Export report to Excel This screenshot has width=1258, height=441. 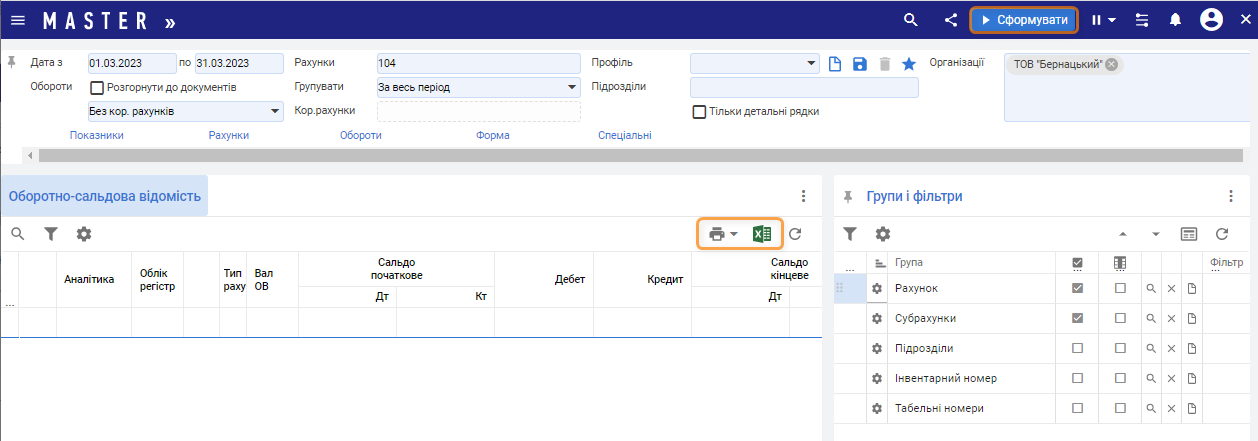tap(762, 234)
